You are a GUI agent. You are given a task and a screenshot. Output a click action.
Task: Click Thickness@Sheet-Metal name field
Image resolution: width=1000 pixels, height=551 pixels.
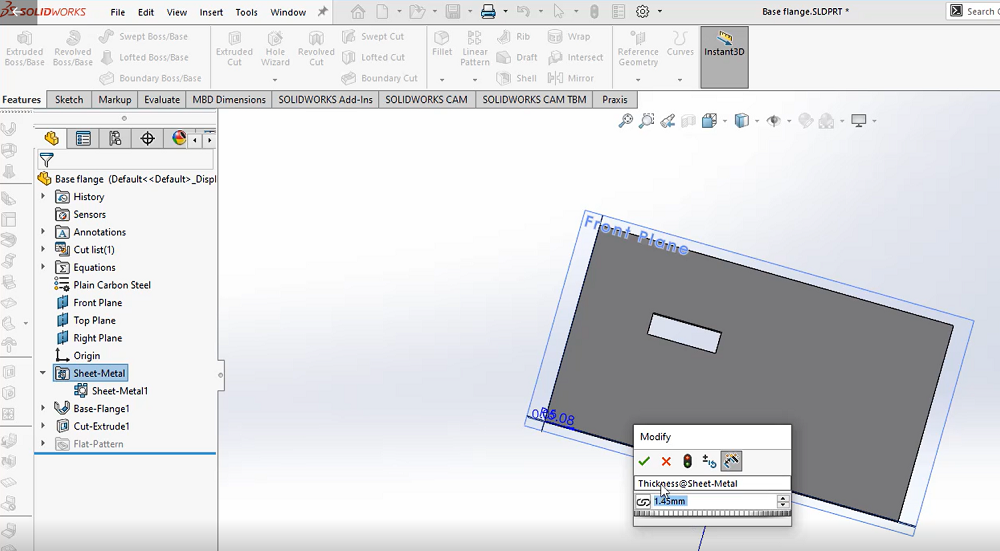click(x=712, y=483)
